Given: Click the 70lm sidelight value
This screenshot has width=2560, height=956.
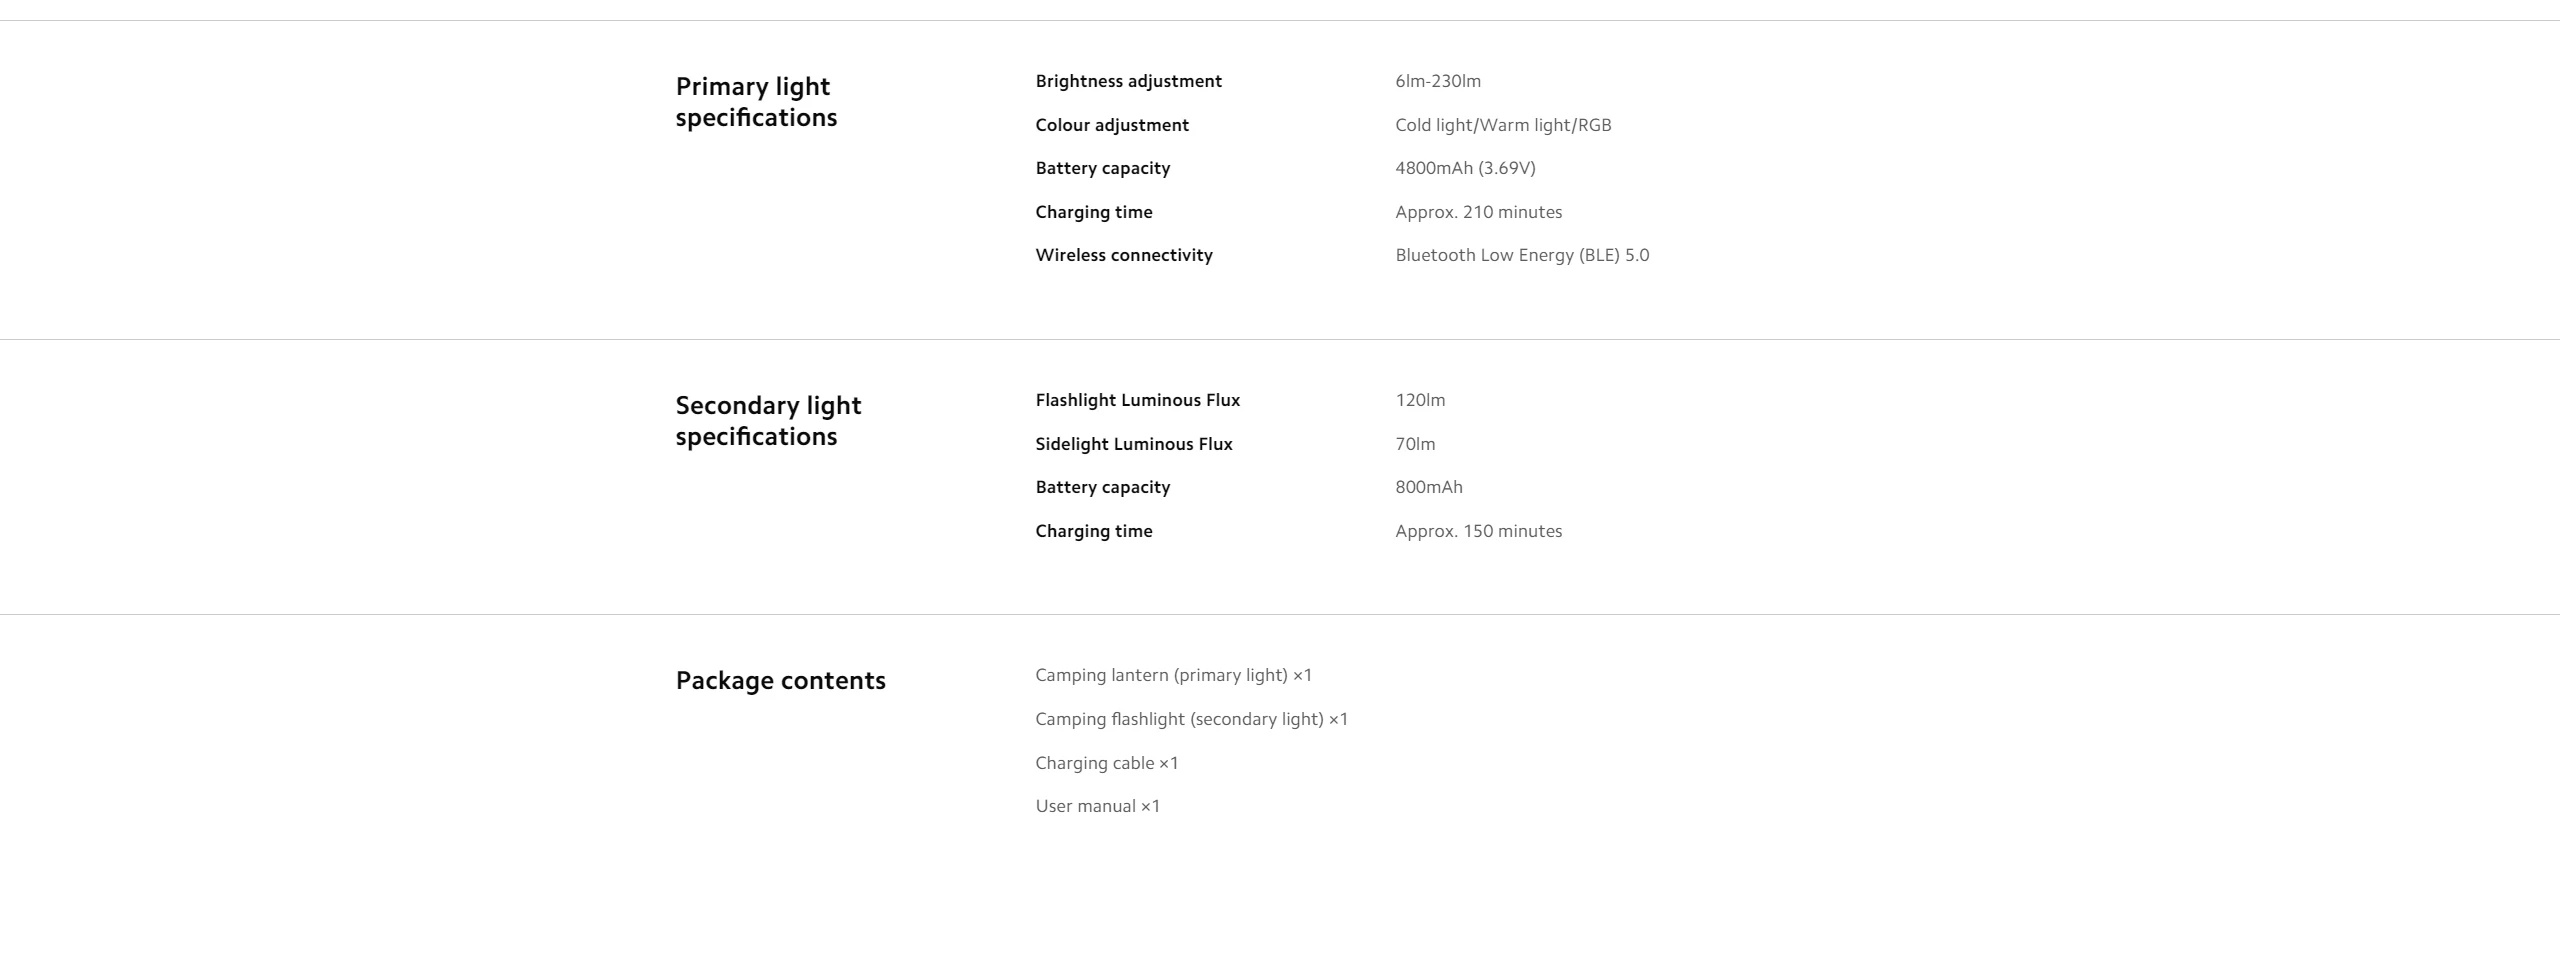Looking at the screenshot, I should click(x=1414, y=444).
